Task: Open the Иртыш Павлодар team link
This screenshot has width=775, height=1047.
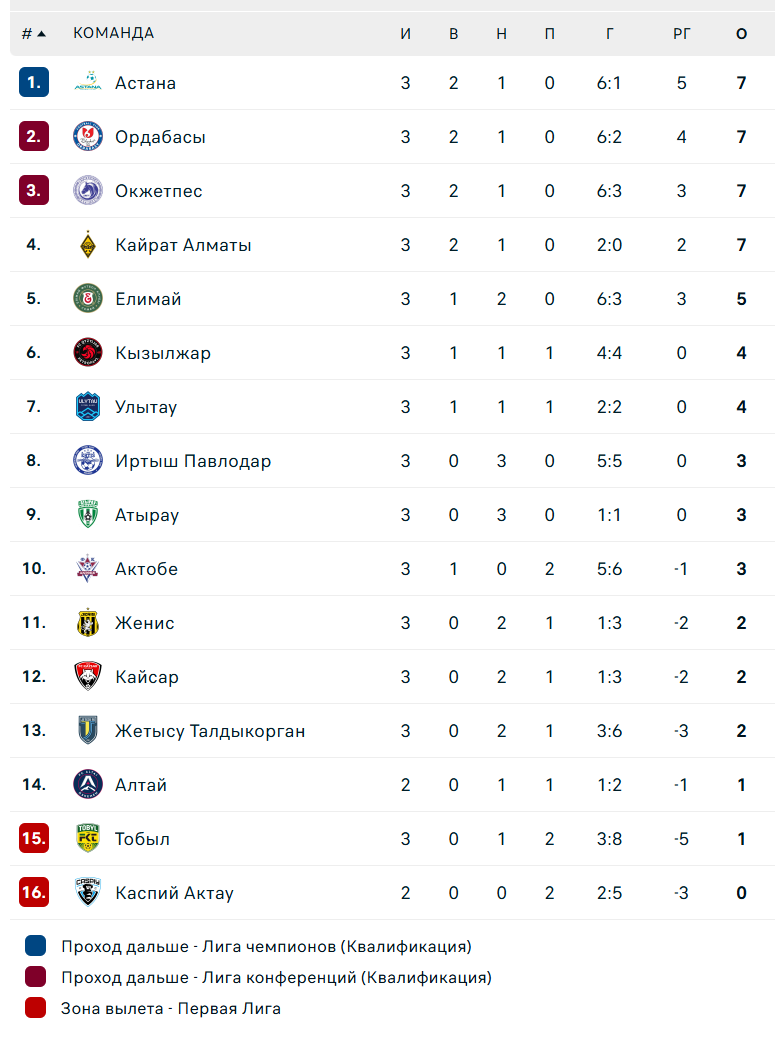Action: tap(193, 461)
